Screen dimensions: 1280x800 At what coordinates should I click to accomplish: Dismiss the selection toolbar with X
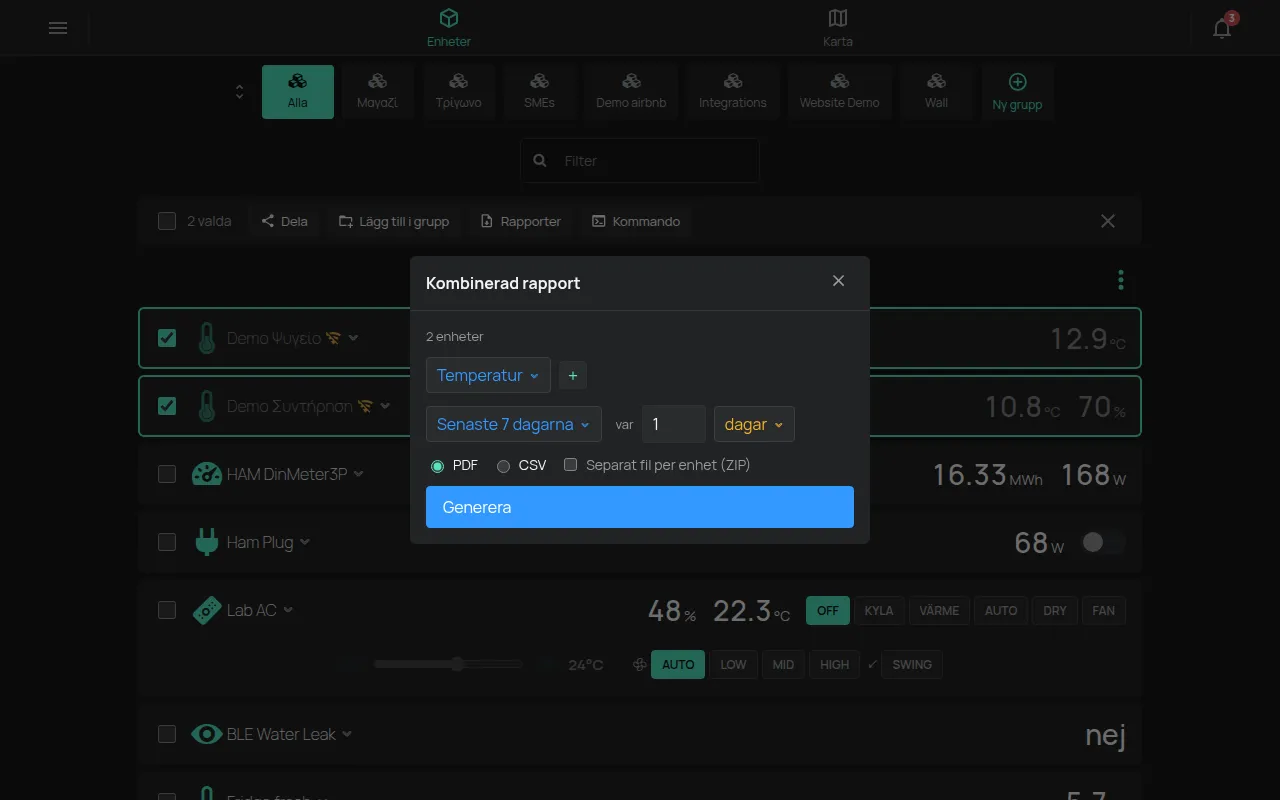pos(1108,221)
